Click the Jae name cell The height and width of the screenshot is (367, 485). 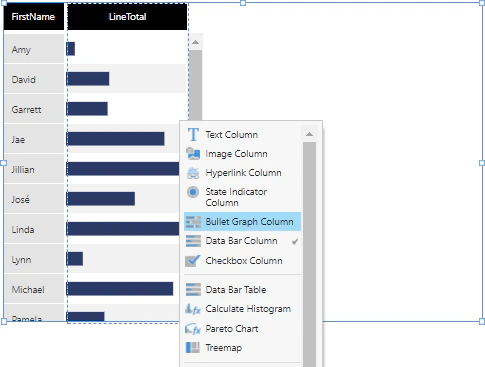[x=34, y=139]
